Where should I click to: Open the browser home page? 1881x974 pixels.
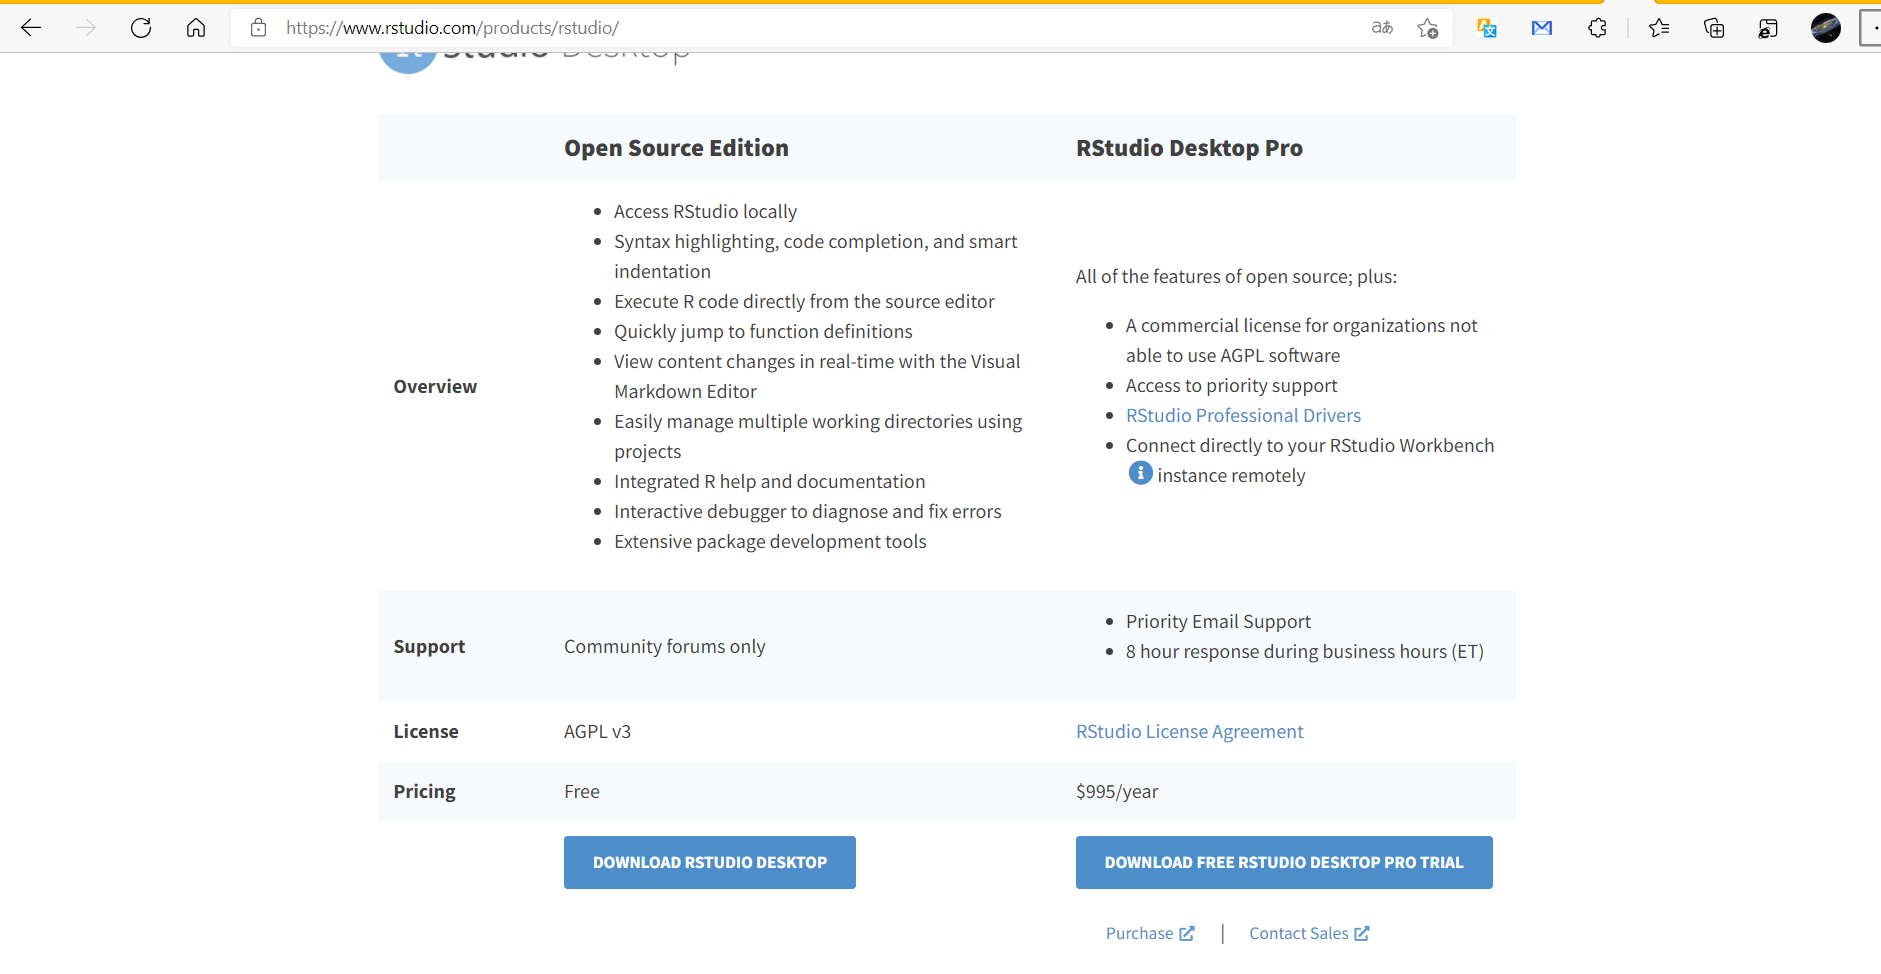click(x=196, y=28)
